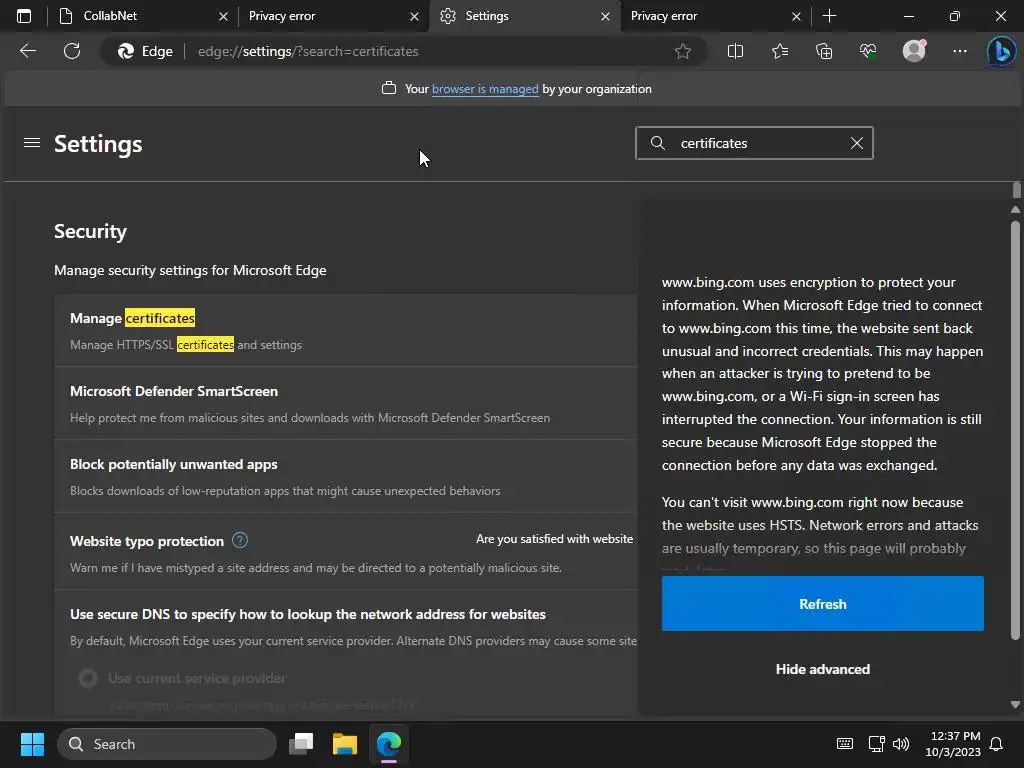Click the Edge site identity badge
The width and height of the screenshot is (1024, 768).
tap(145, 51)
